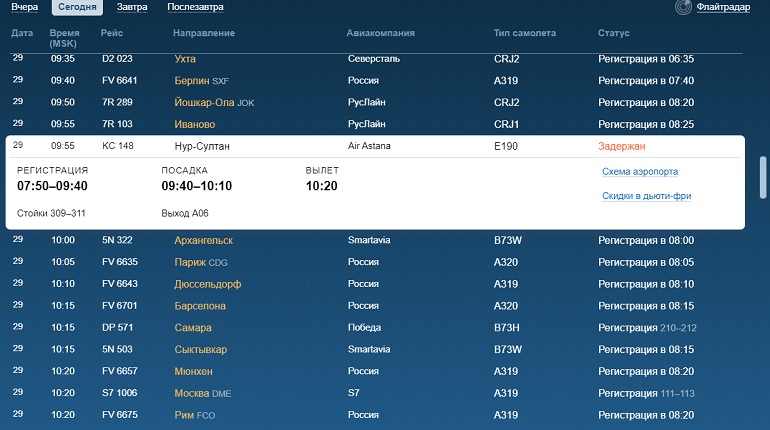The height and width of the screenshot is (430, 770).
Task: Expand the Берлин SXF flight row
Action: [375, 81]
